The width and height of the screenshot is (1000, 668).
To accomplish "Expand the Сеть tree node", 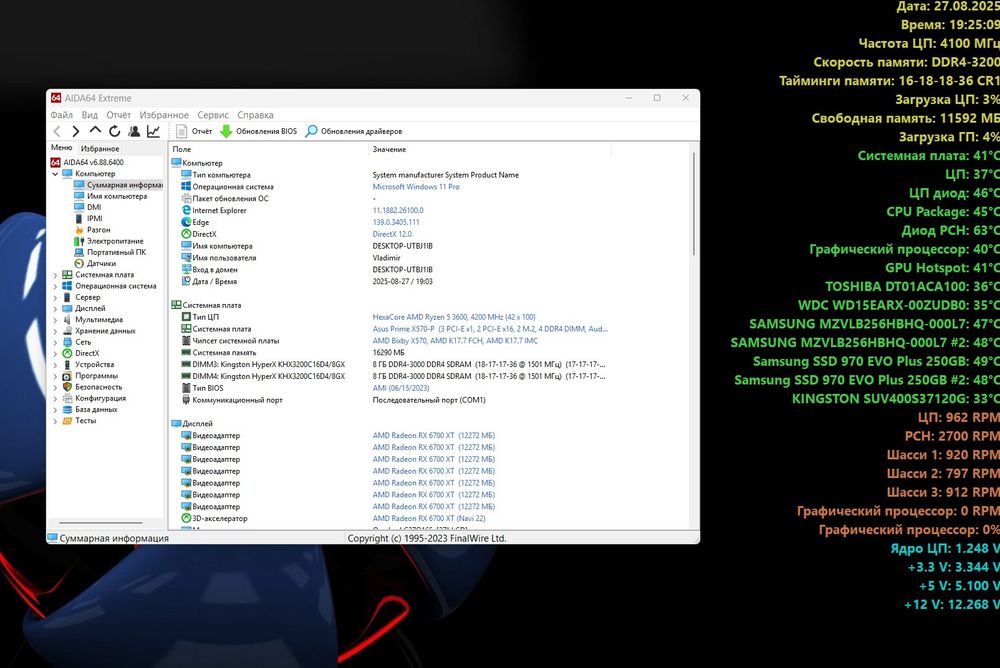I will click(55, 343).
